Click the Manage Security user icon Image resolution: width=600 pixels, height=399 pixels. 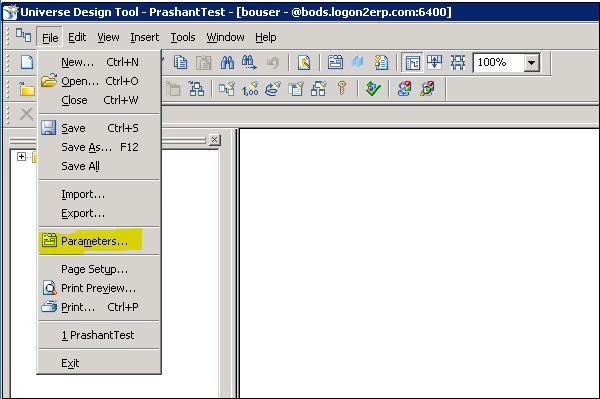click(404, 89)
